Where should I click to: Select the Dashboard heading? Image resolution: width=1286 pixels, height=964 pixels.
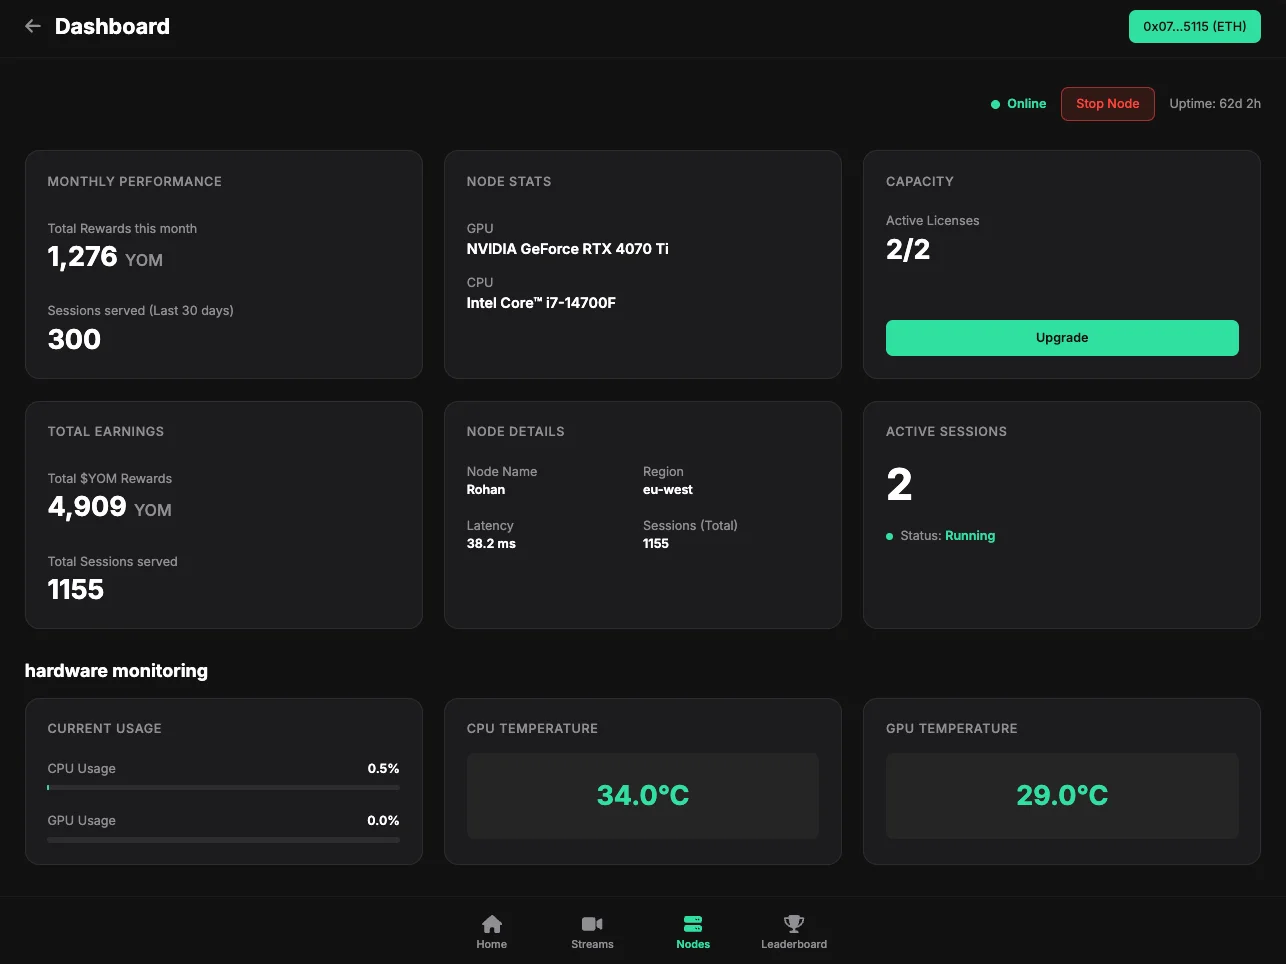(111, 26)
